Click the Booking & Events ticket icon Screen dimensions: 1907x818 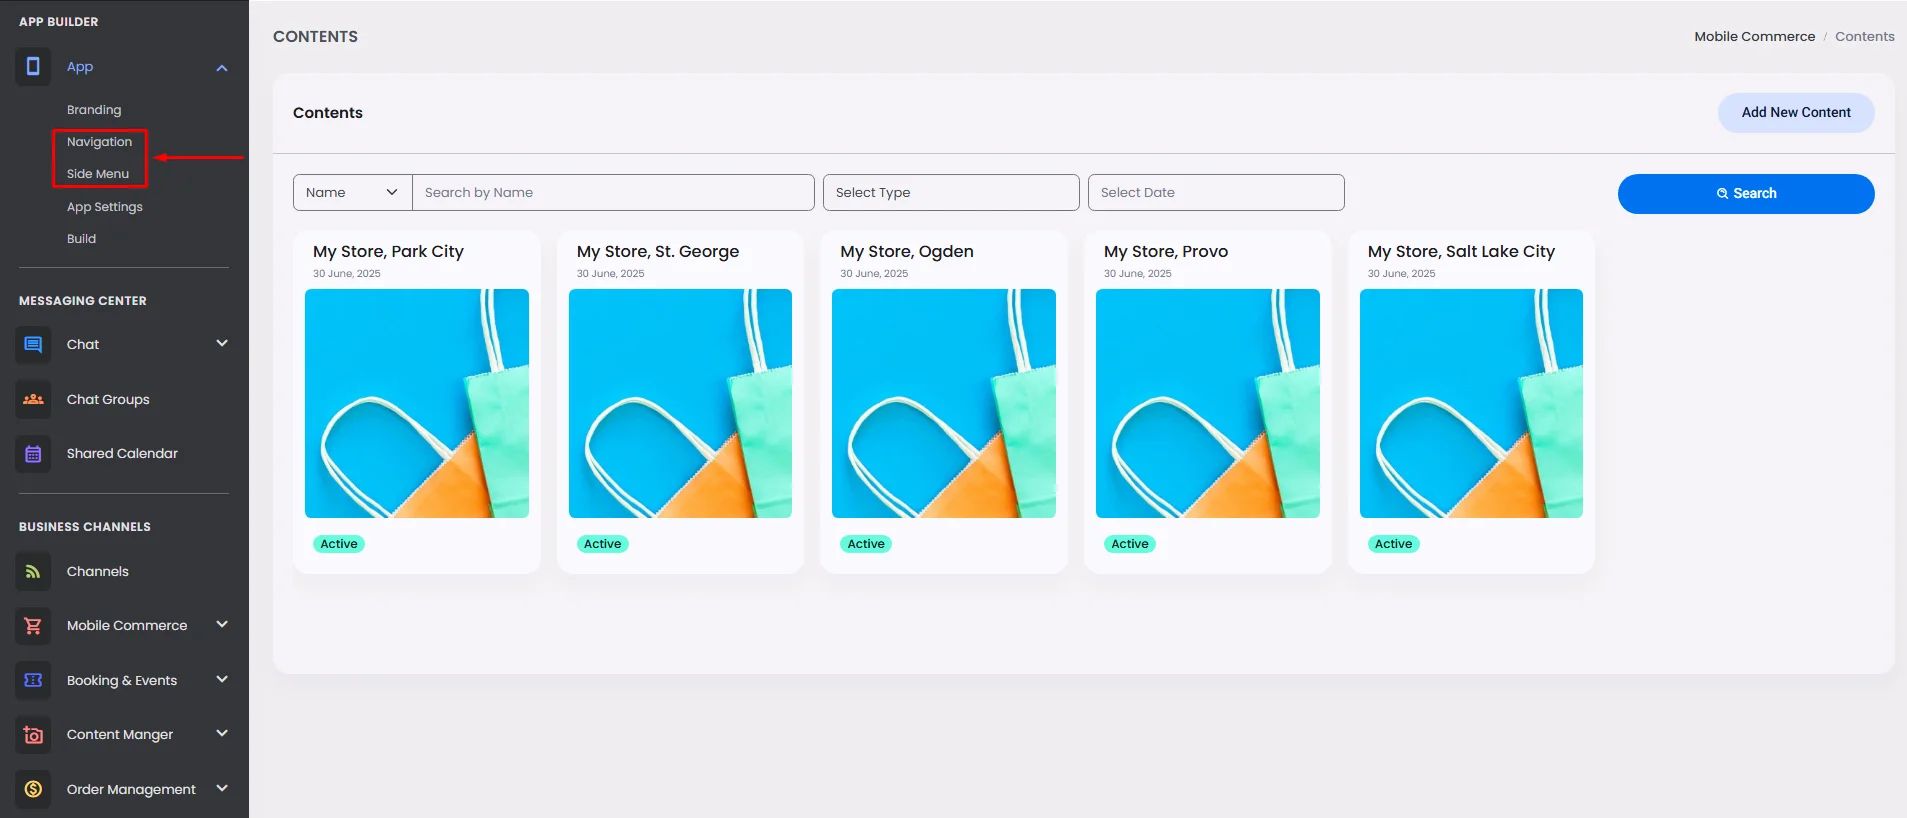click(33, 680)
